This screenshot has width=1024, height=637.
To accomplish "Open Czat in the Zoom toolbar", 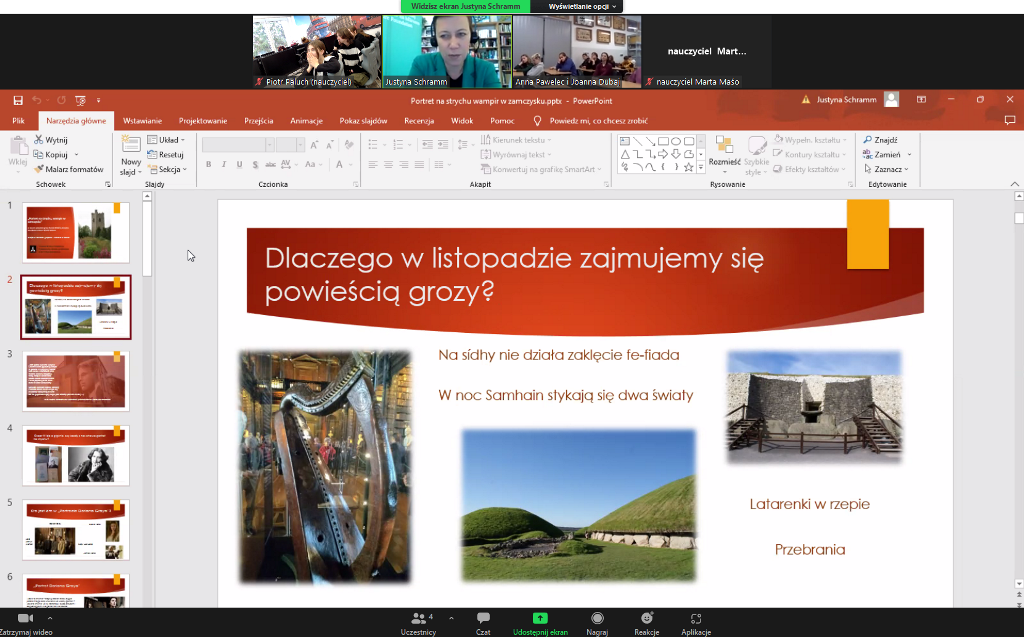I will coord(483,619).
